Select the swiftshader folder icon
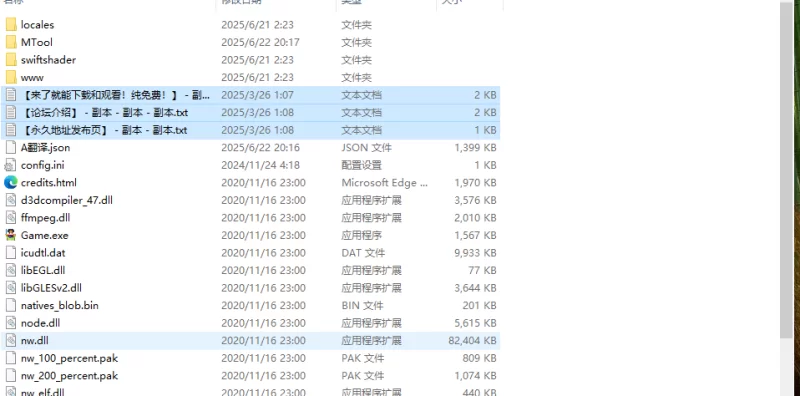Screen dimensions: 800x396 [x=11, y=60]
